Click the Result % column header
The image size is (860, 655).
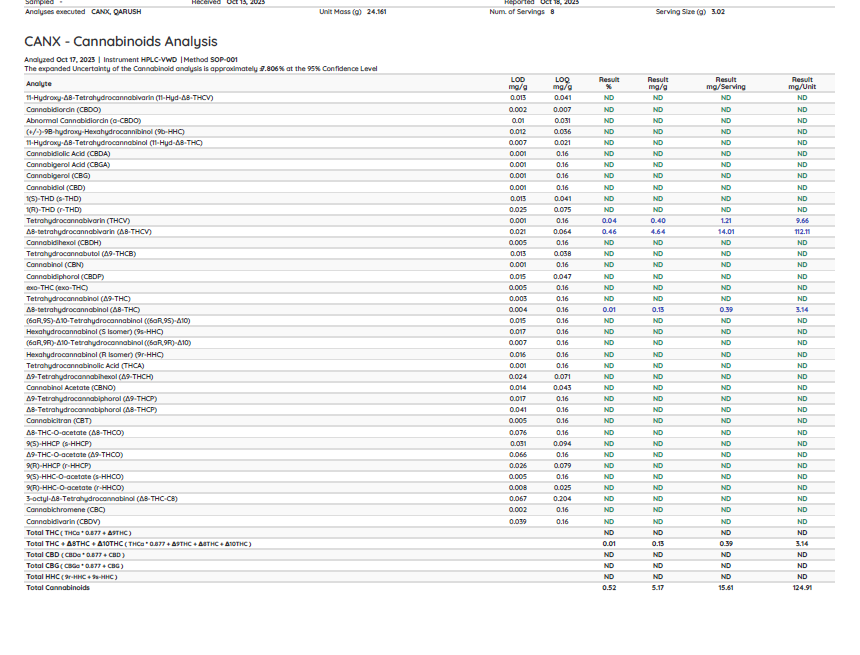click(x=609, y=83)
